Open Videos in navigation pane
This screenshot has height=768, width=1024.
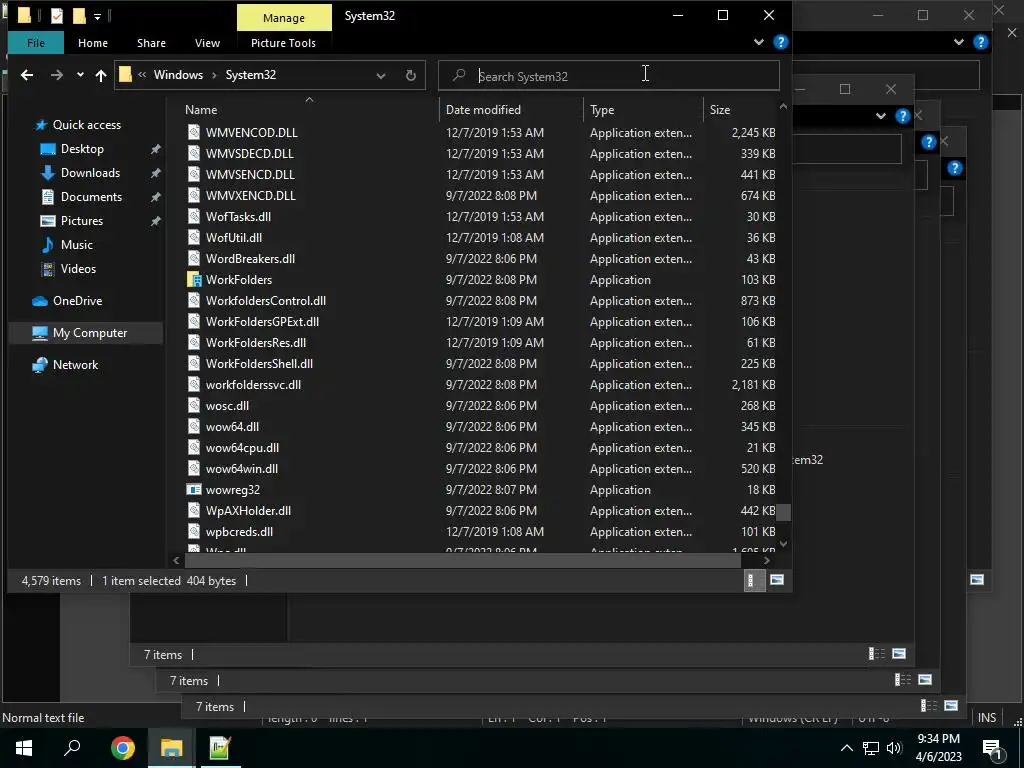(78, 269)
